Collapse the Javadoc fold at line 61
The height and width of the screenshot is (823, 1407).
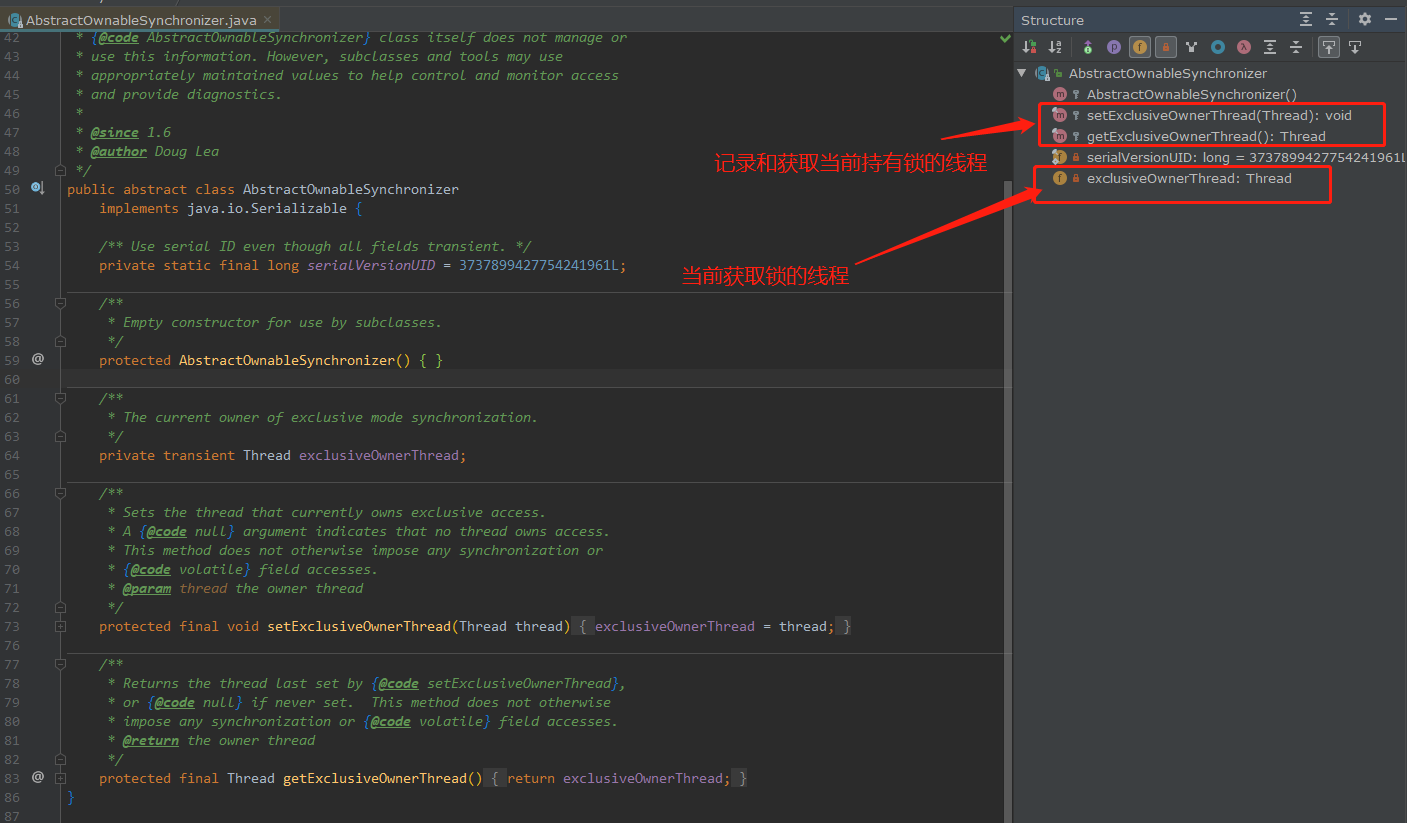tap(60, 398)
